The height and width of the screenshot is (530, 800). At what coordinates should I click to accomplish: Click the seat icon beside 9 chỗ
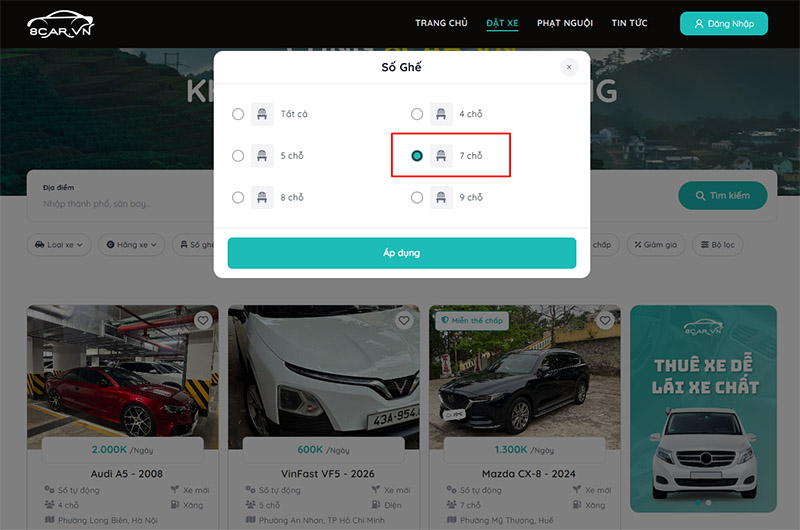pos(441,197)
